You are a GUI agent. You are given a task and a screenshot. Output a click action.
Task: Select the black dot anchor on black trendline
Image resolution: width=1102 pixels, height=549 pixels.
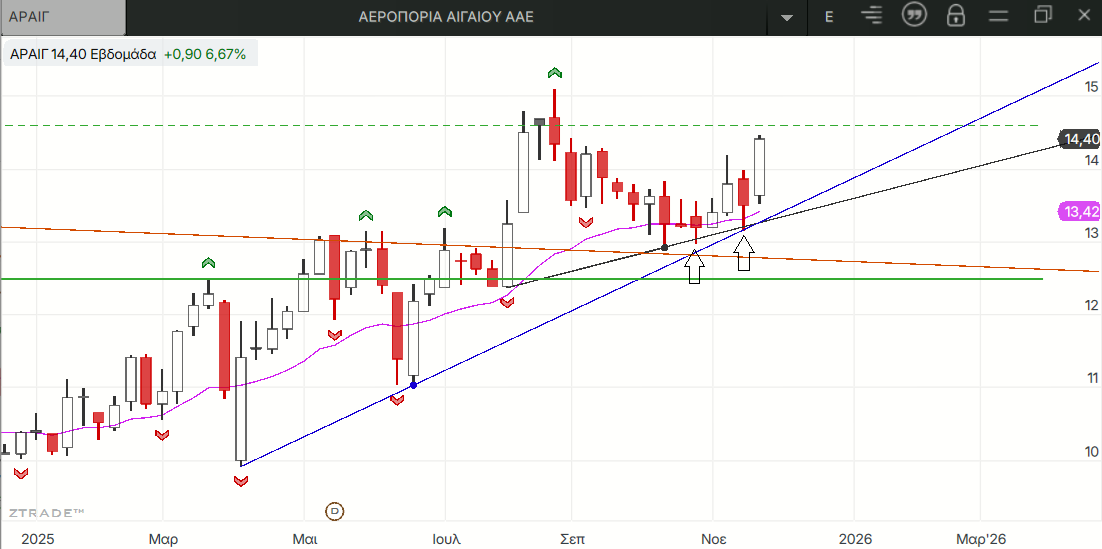(665, 247)
